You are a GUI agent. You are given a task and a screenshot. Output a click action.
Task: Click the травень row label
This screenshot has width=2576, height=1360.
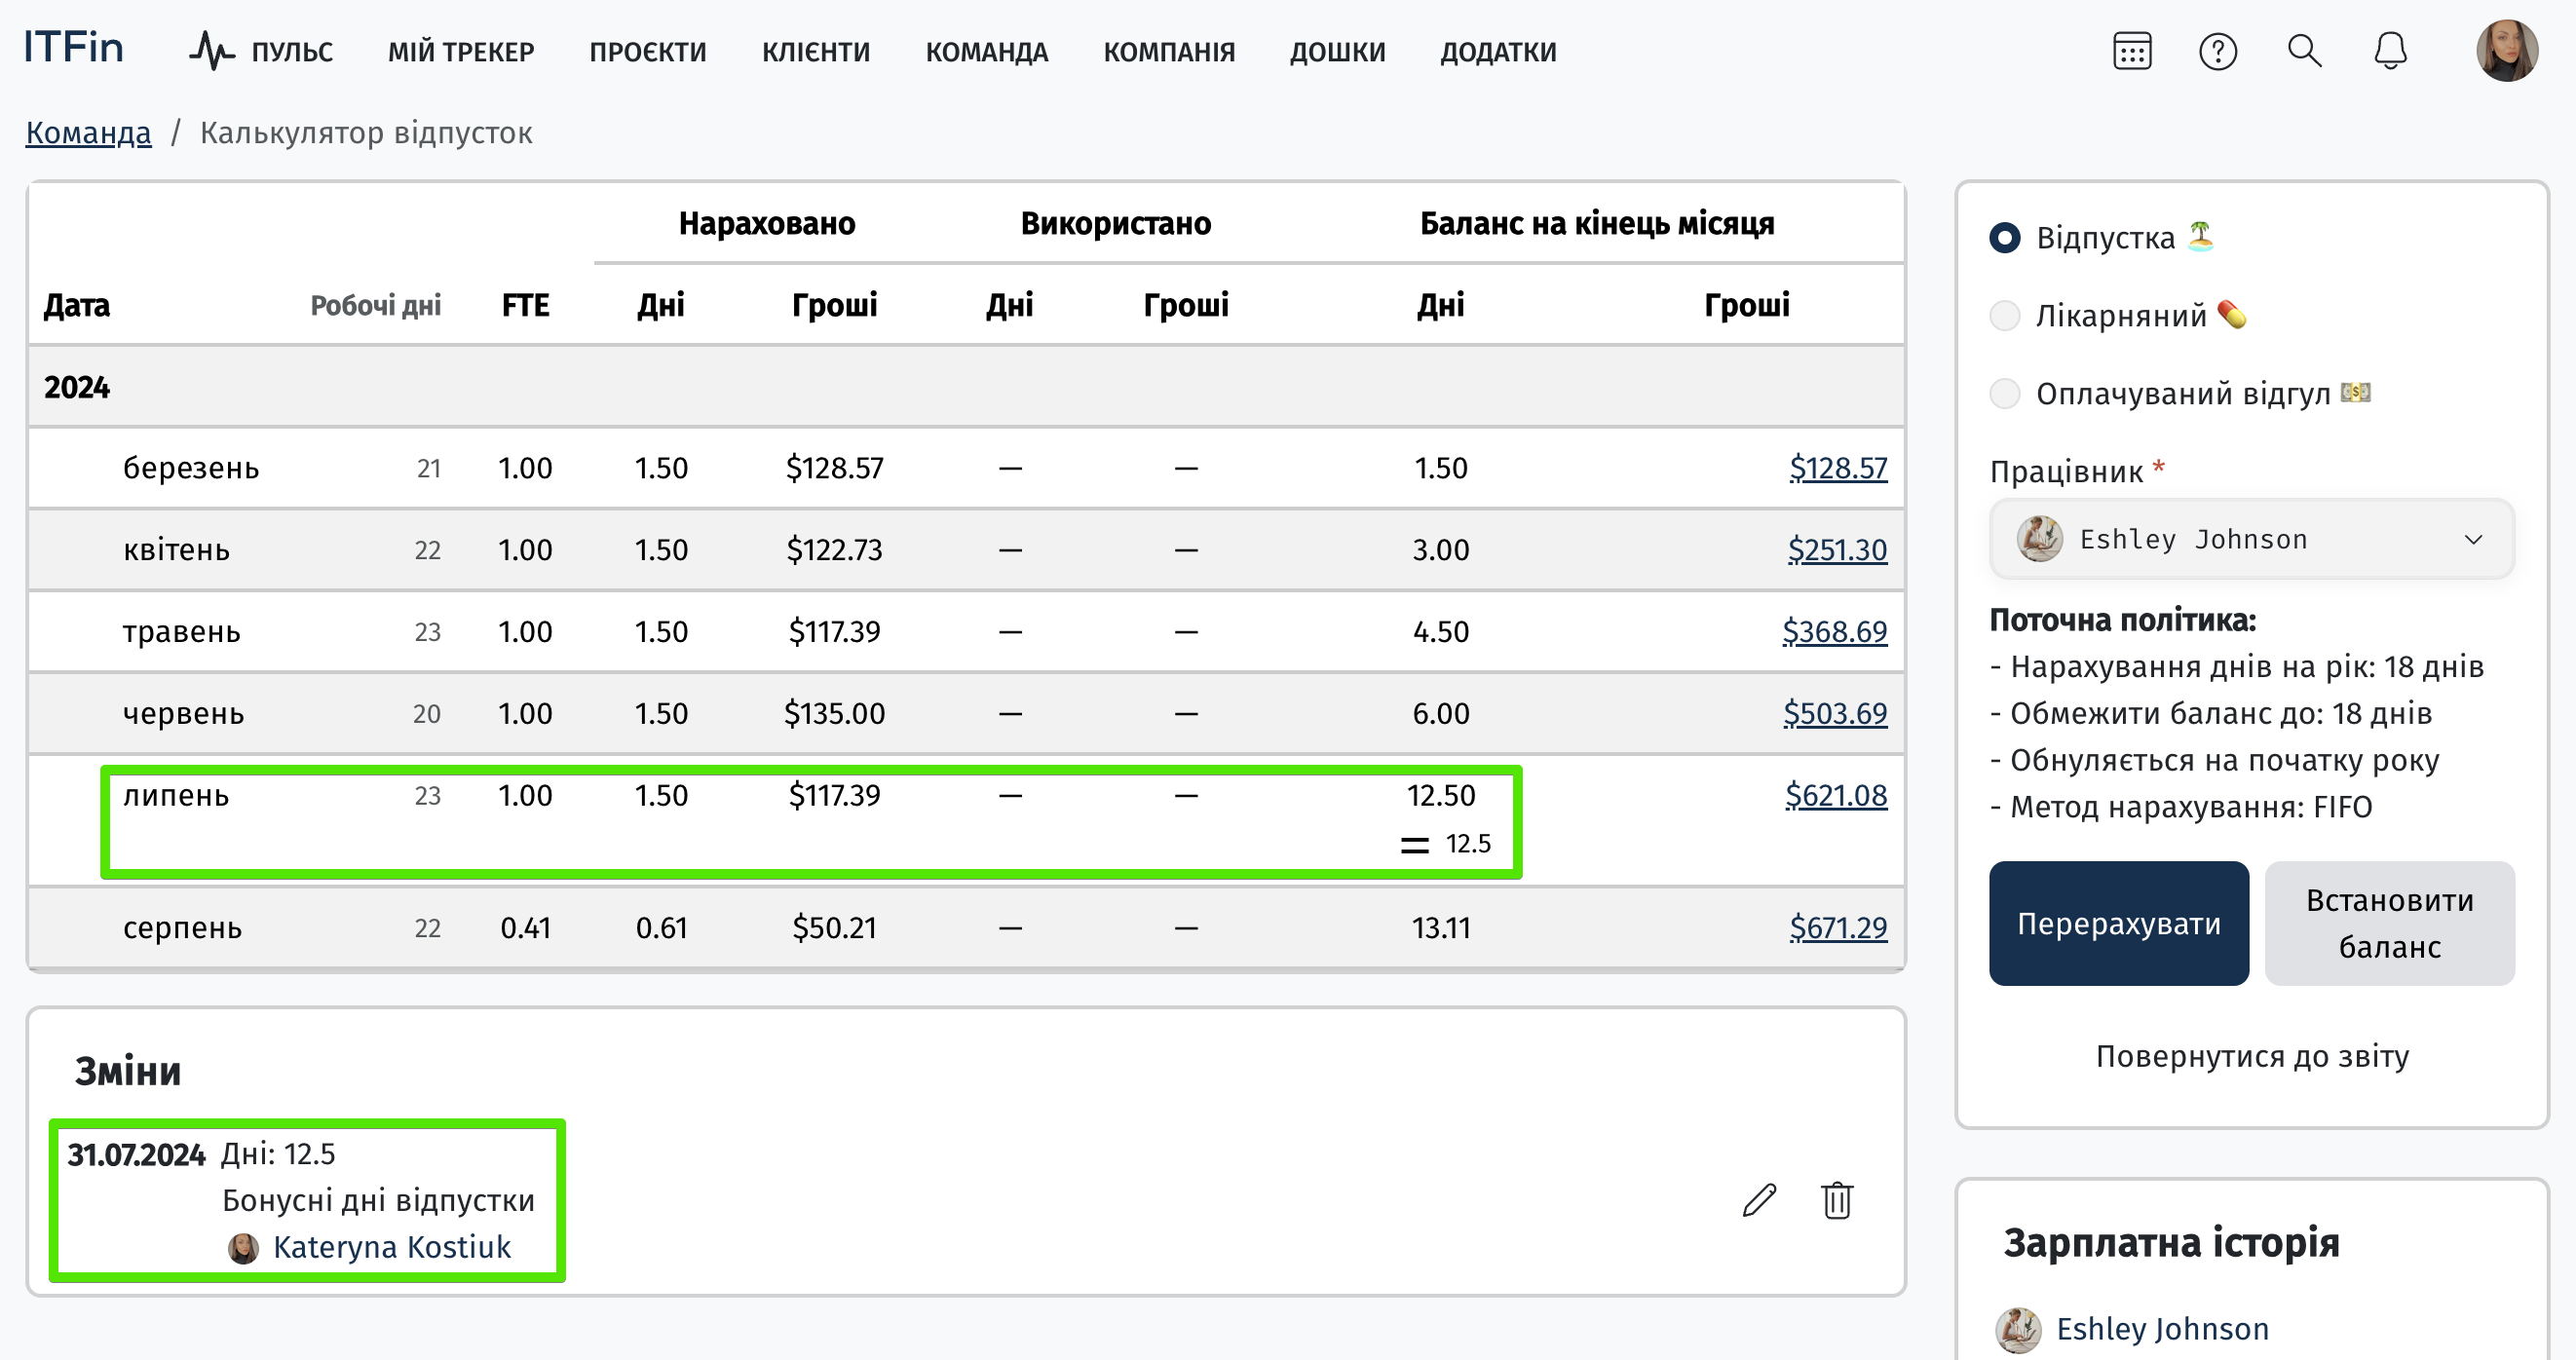coord(182,632)
